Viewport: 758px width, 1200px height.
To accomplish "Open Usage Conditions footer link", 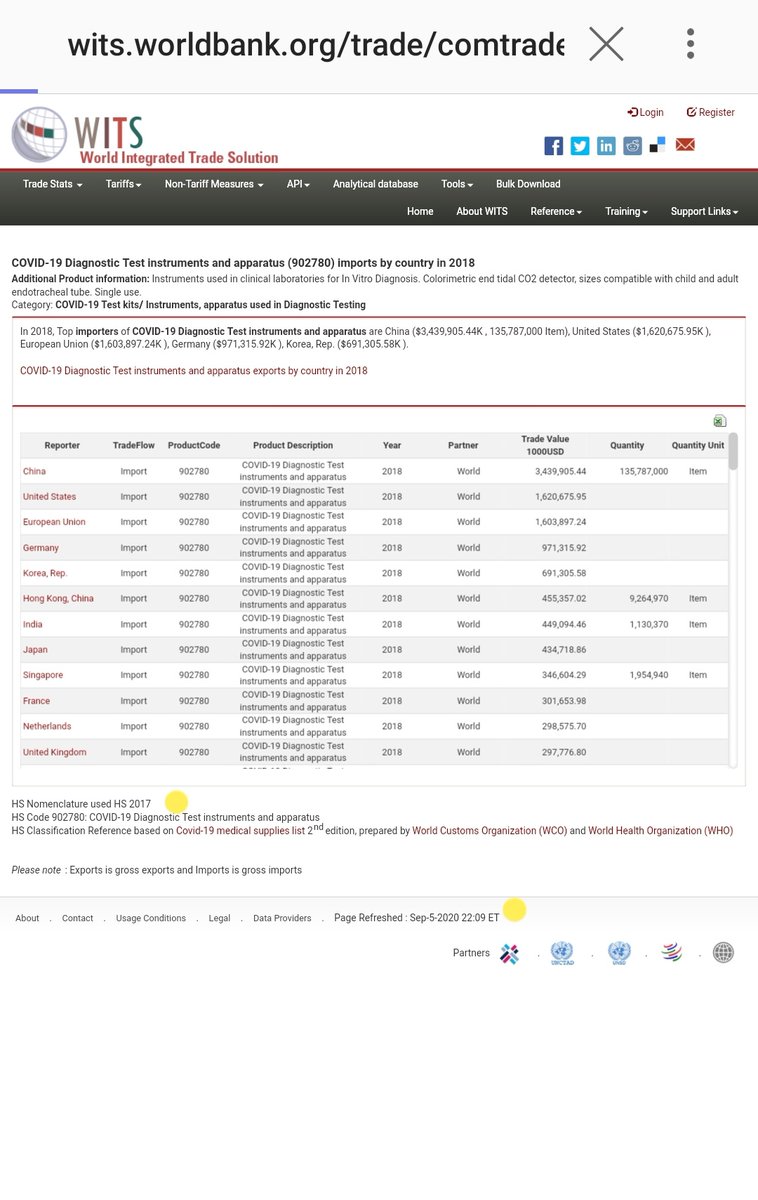I will tap(151, 918).
